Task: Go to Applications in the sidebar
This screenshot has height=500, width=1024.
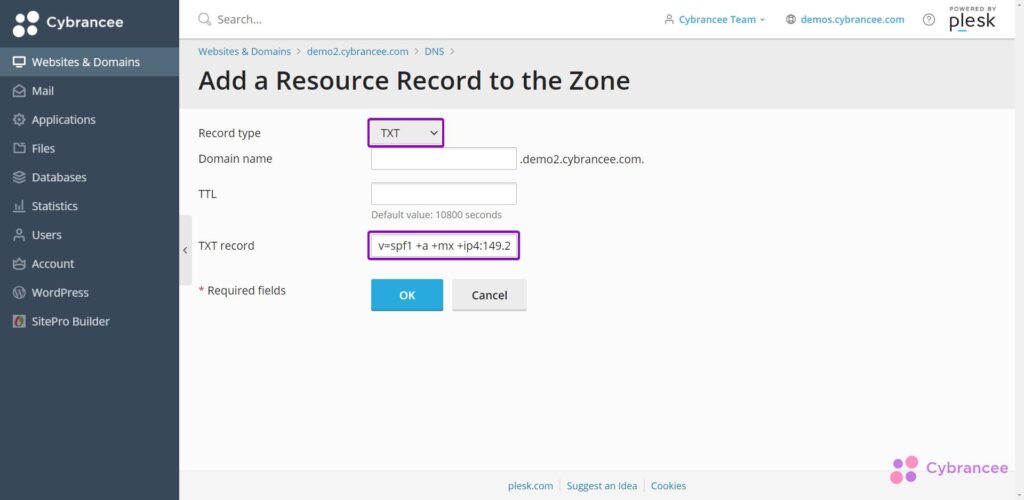Action: (x=89, y=119)
